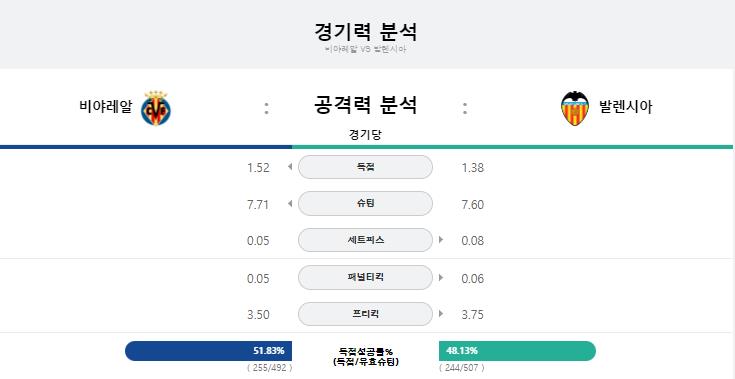Click the 비야레알 team name
This screenshot has height=379, width=735.
click(106, 107)
